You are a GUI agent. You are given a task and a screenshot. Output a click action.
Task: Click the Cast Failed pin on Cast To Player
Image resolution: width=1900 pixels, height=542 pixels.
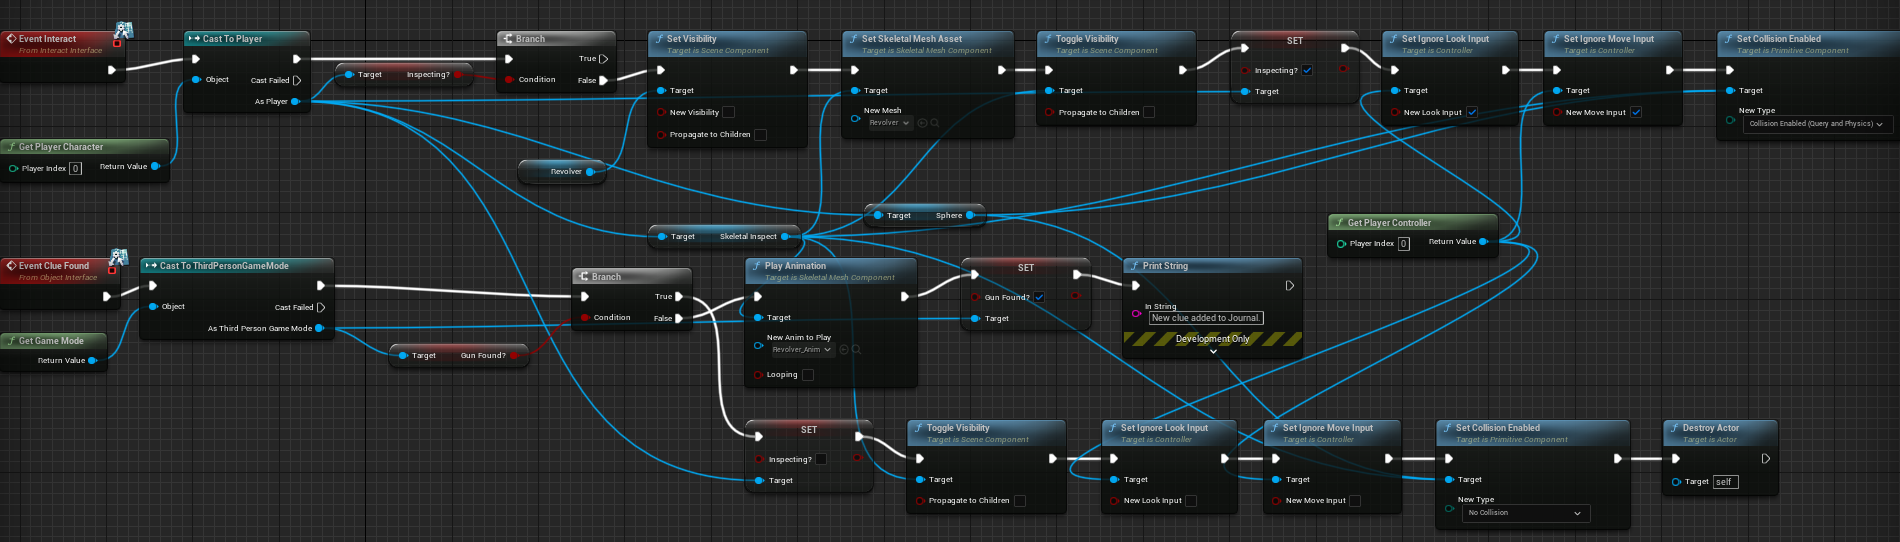296,80
